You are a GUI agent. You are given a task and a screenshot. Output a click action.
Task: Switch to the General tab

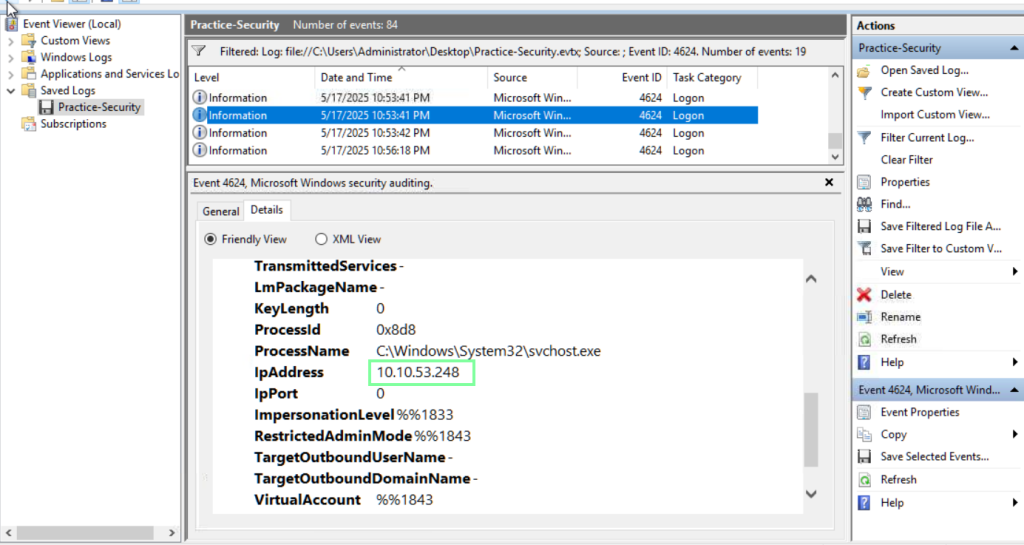coord(221,211)
